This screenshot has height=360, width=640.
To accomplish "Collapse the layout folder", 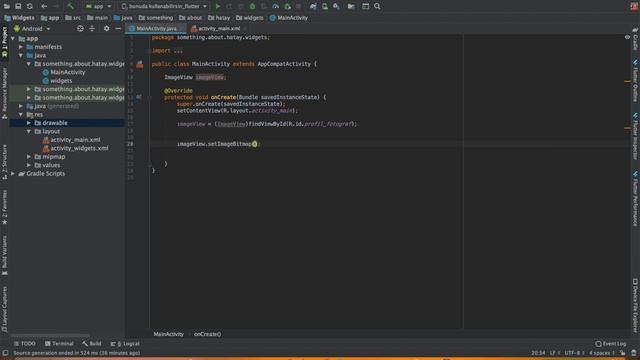I will click(x=29, y=131).
